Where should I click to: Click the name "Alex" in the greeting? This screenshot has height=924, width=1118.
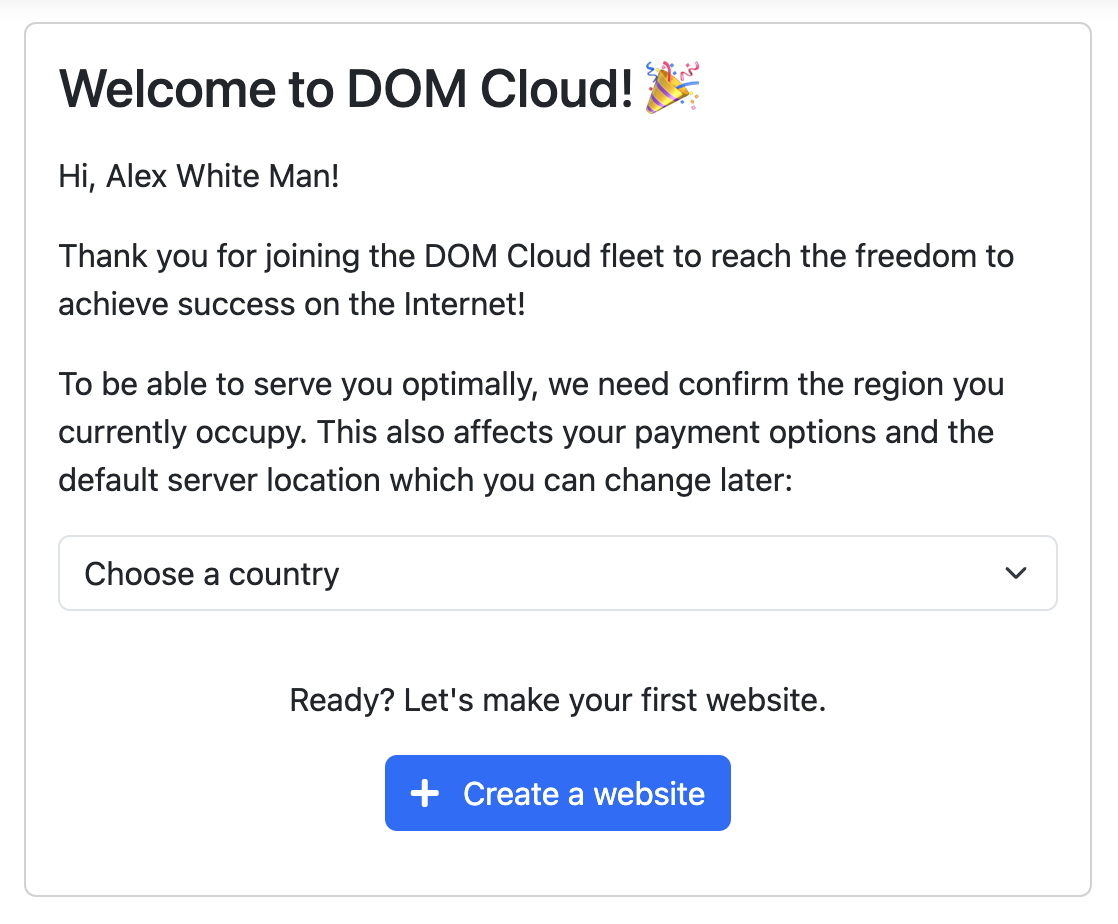tap(137, 177)
